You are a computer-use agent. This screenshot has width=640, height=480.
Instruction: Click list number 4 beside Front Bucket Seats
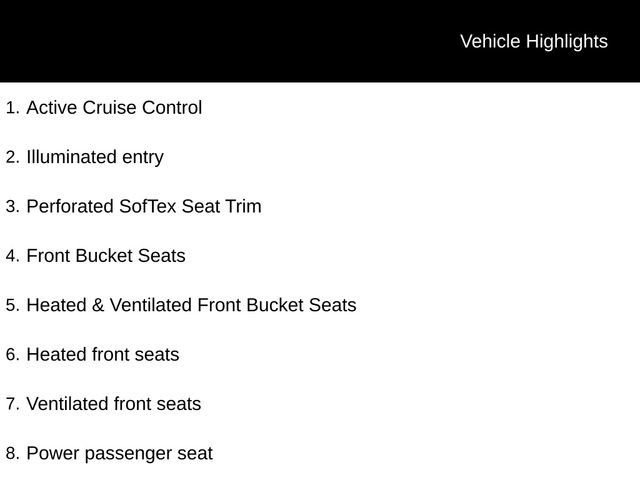(x=11, y=257)
